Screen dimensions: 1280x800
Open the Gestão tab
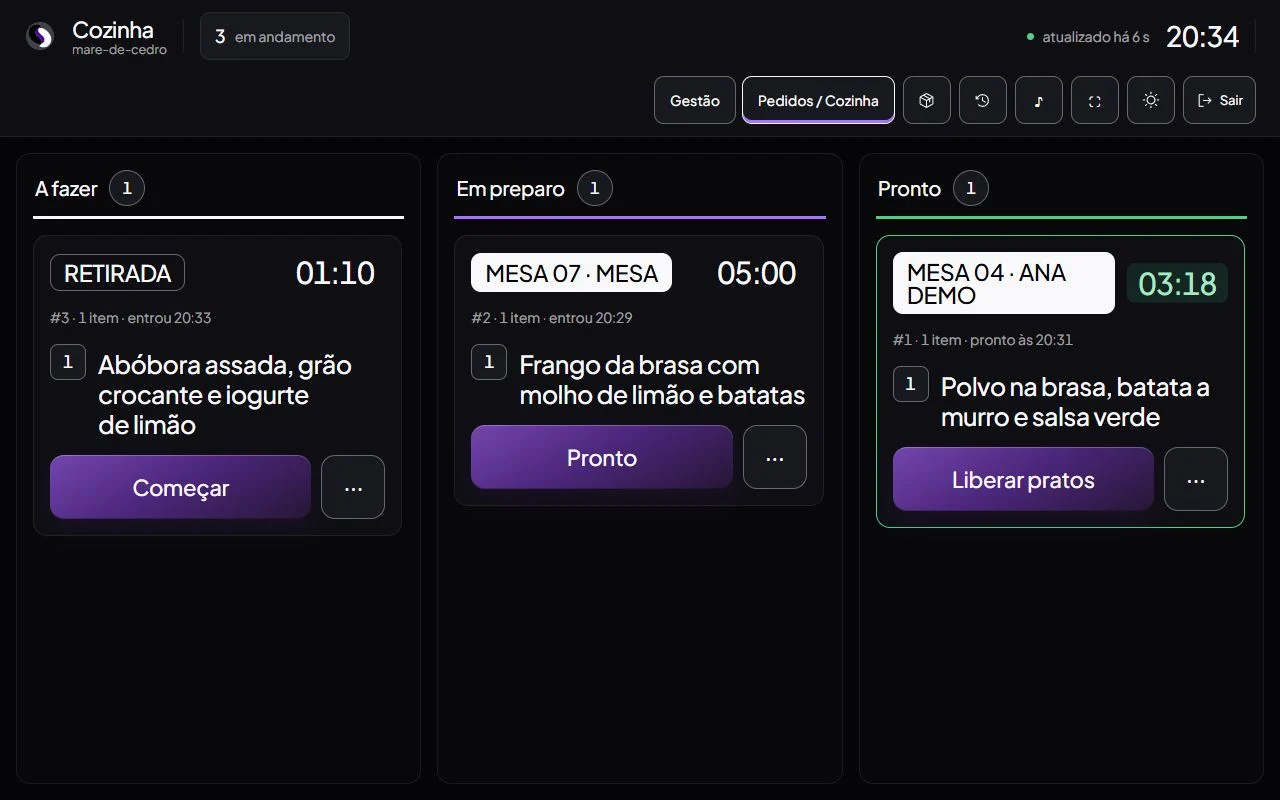695,100
